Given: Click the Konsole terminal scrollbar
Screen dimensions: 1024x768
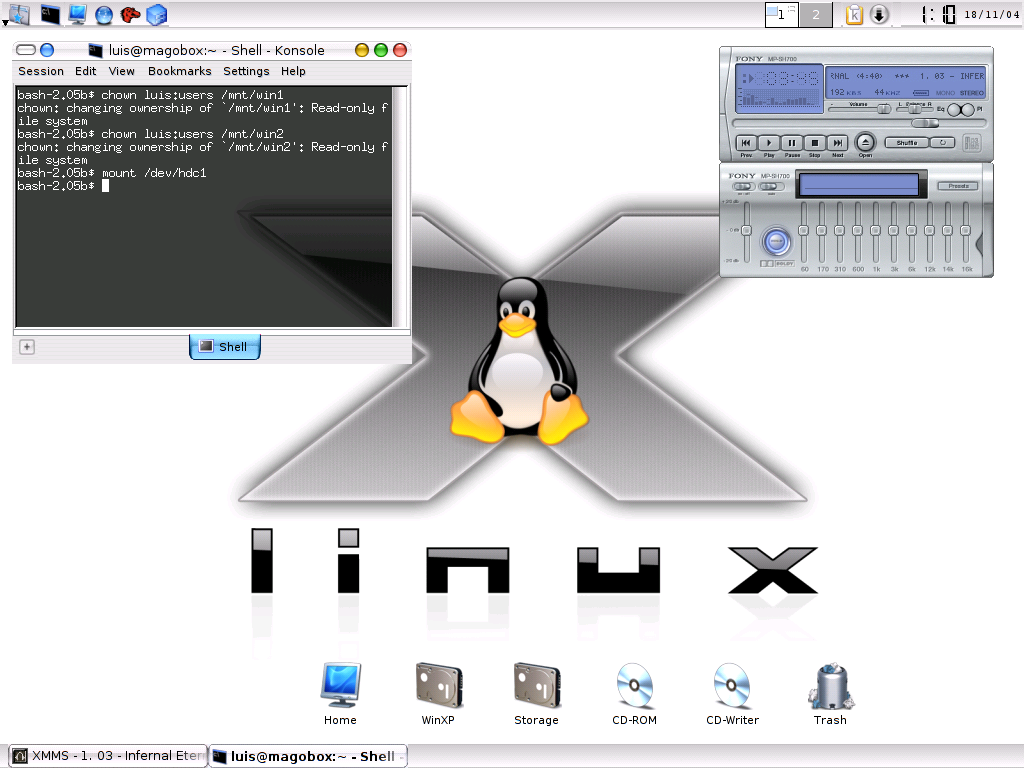Looking at the screenshot, I should point(400,206).
